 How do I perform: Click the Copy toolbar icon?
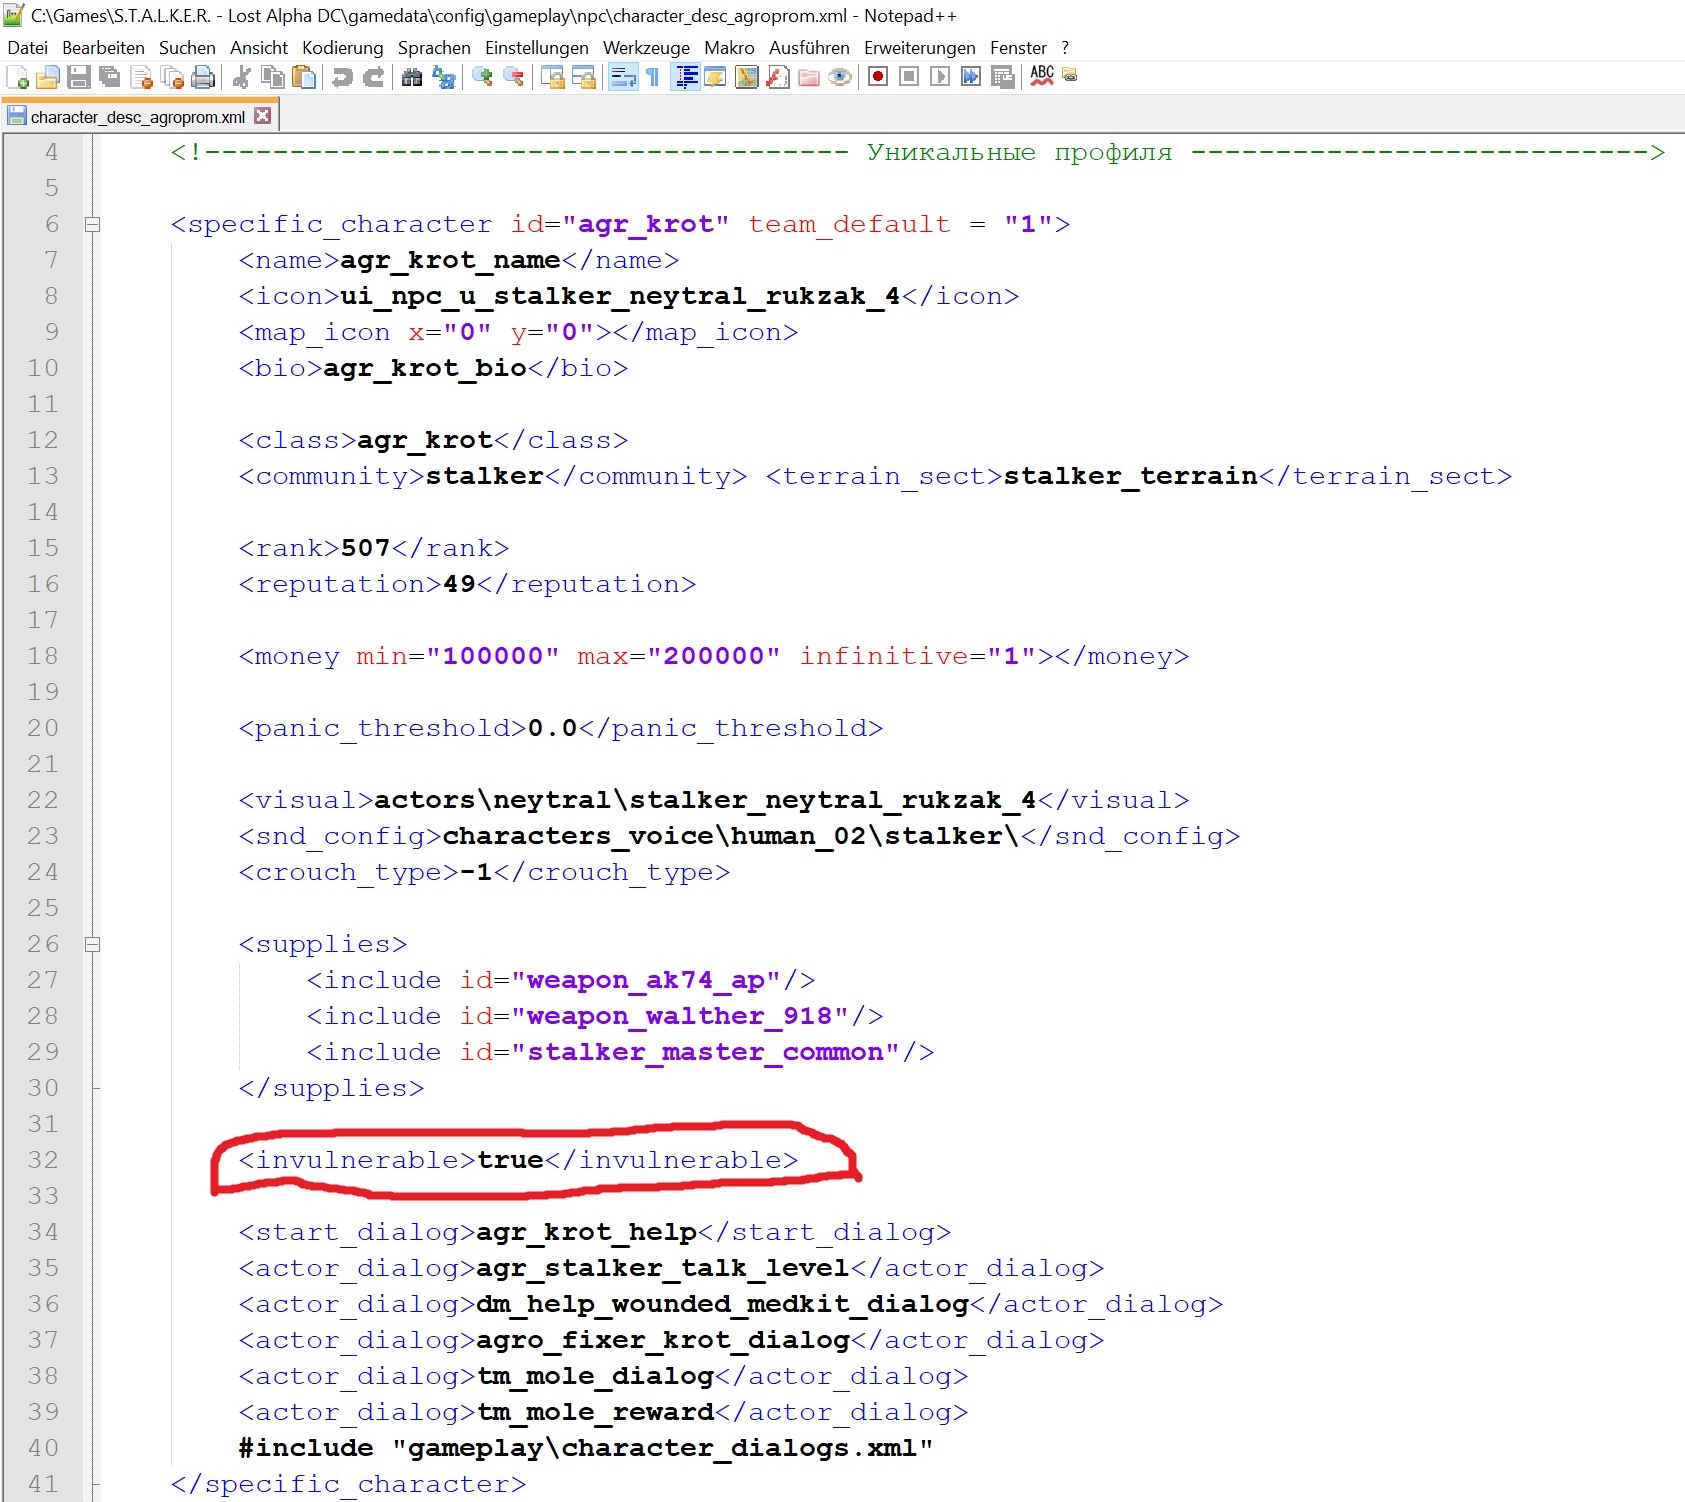(x=272, y=77)
